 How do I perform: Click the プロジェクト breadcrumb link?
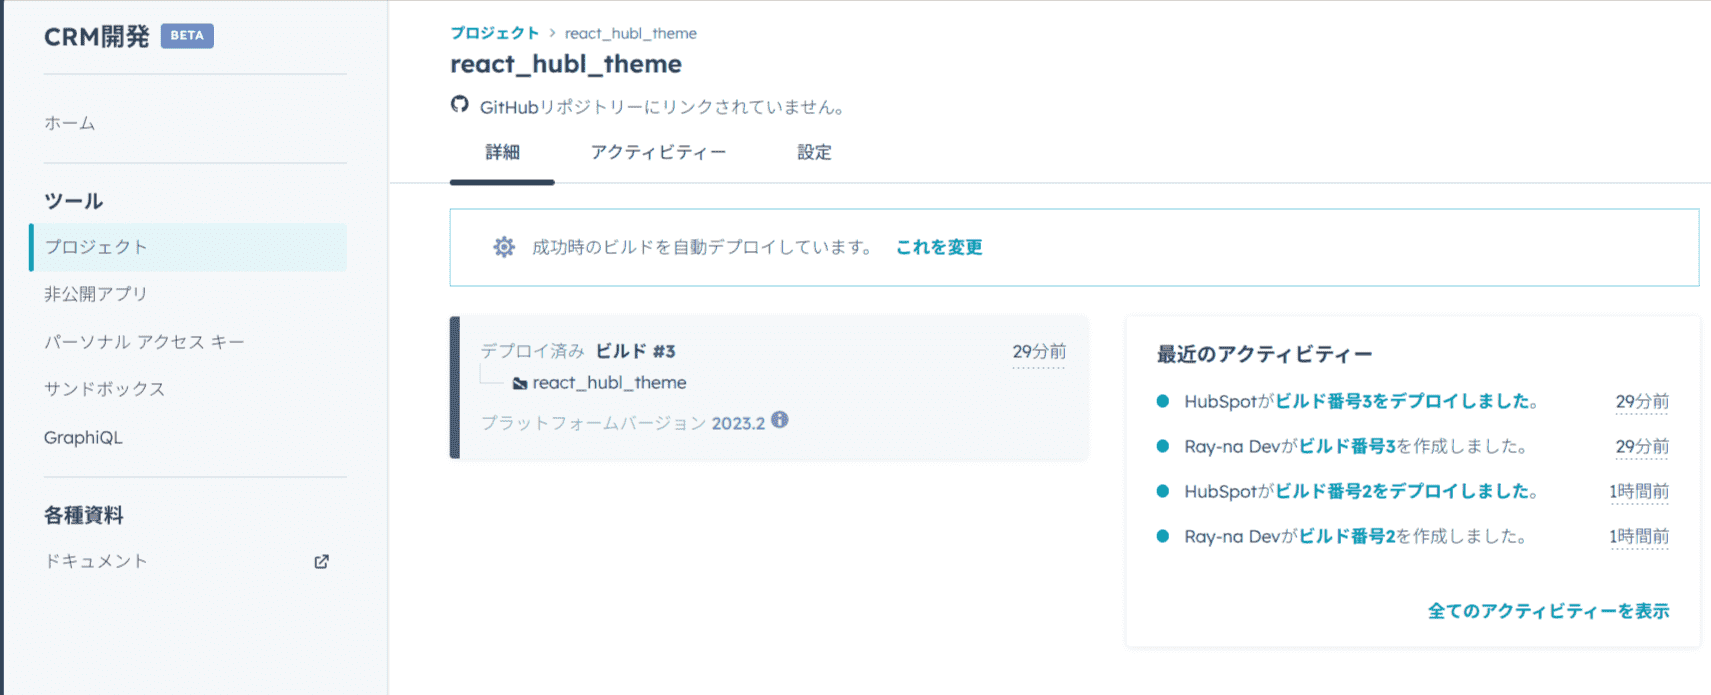[494, 33]
